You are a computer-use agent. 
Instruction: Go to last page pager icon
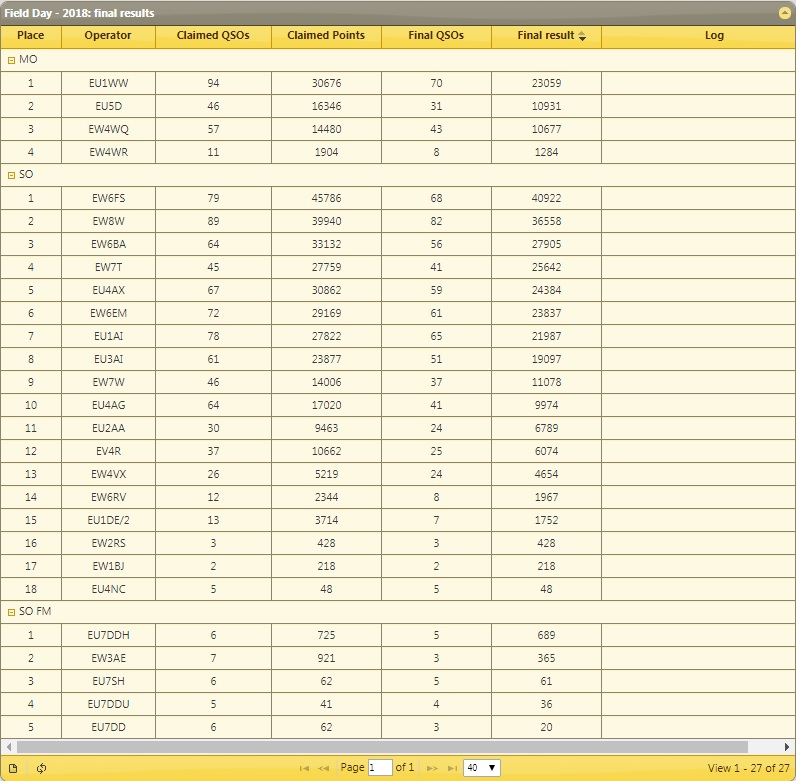click(x=452, y=768)
